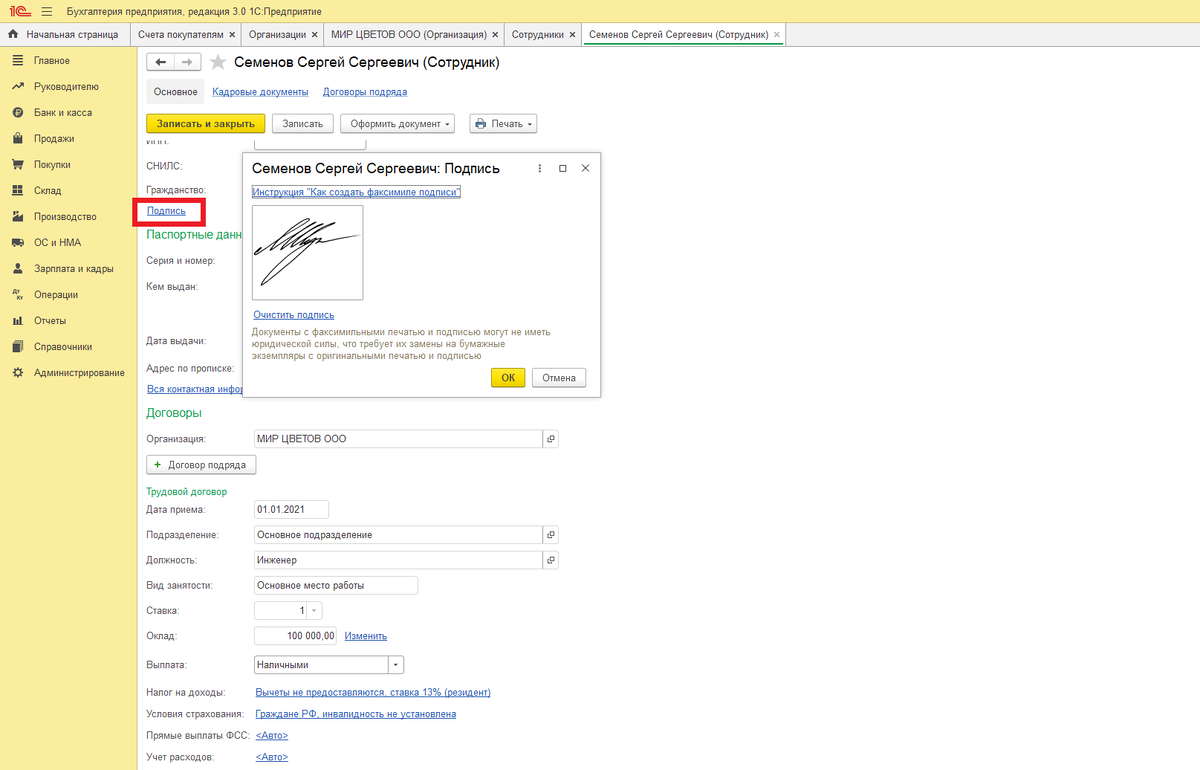The image size is (1200, 770).
Task: Click Изменить link next to Оклад
Action: 366,636
